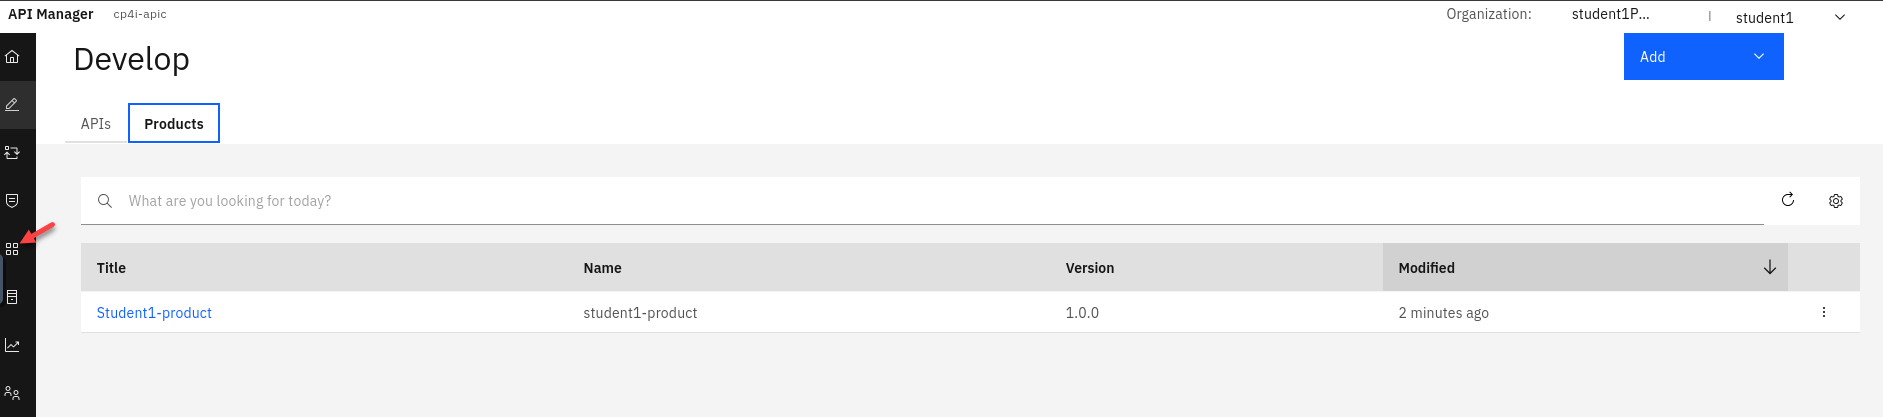Viewport: 1883px width, 417px height.
Task: Open table settings gear icon
Action: [x=1836, y=201]
